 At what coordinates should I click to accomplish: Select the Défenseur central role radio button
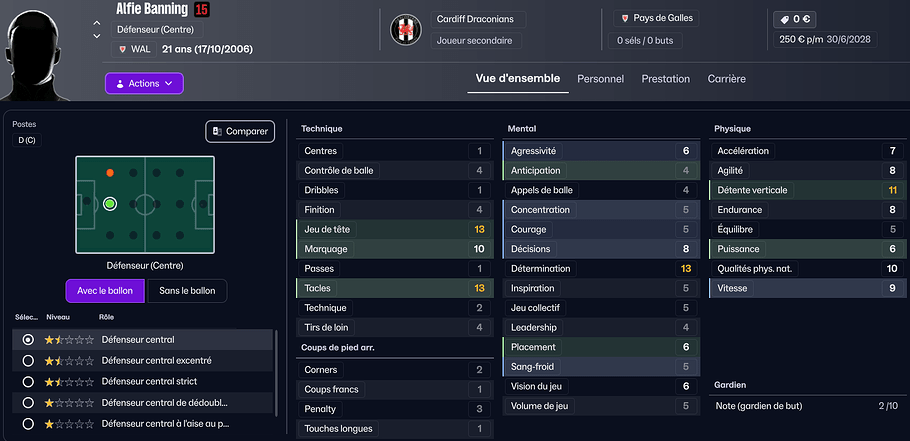coord(28,340)
